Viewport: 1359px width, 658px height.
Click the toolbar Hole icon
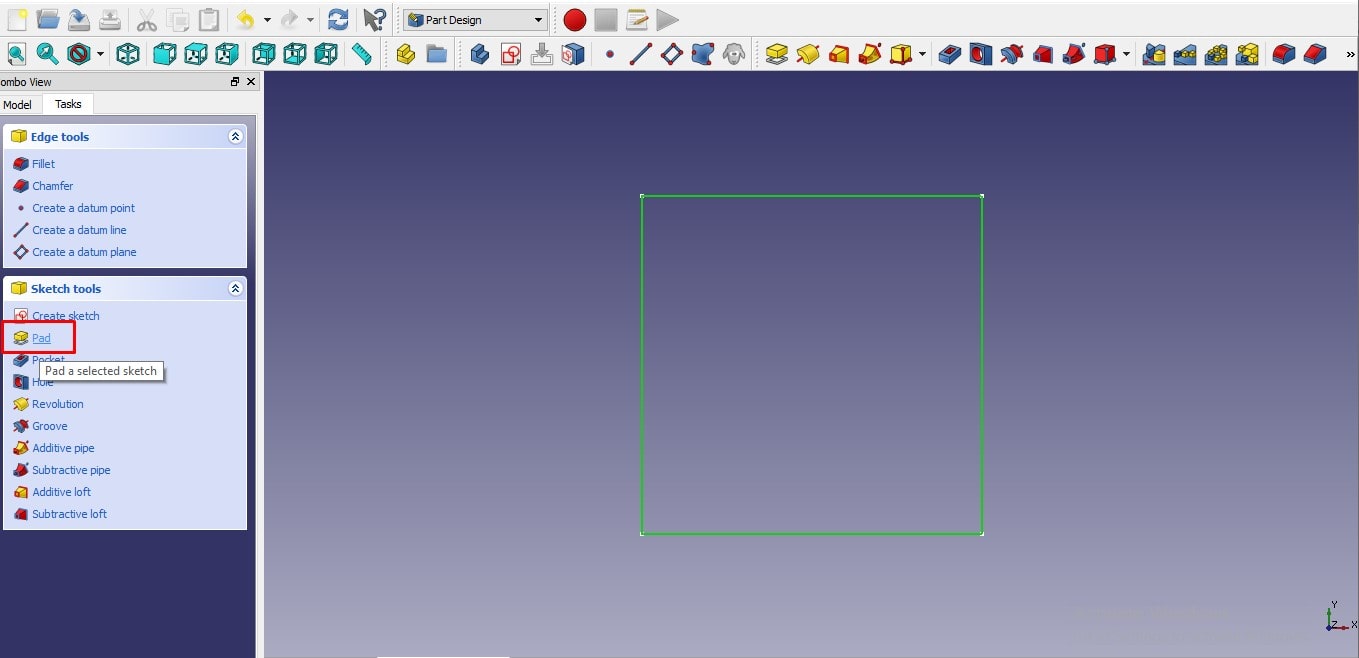coord(981,54)
